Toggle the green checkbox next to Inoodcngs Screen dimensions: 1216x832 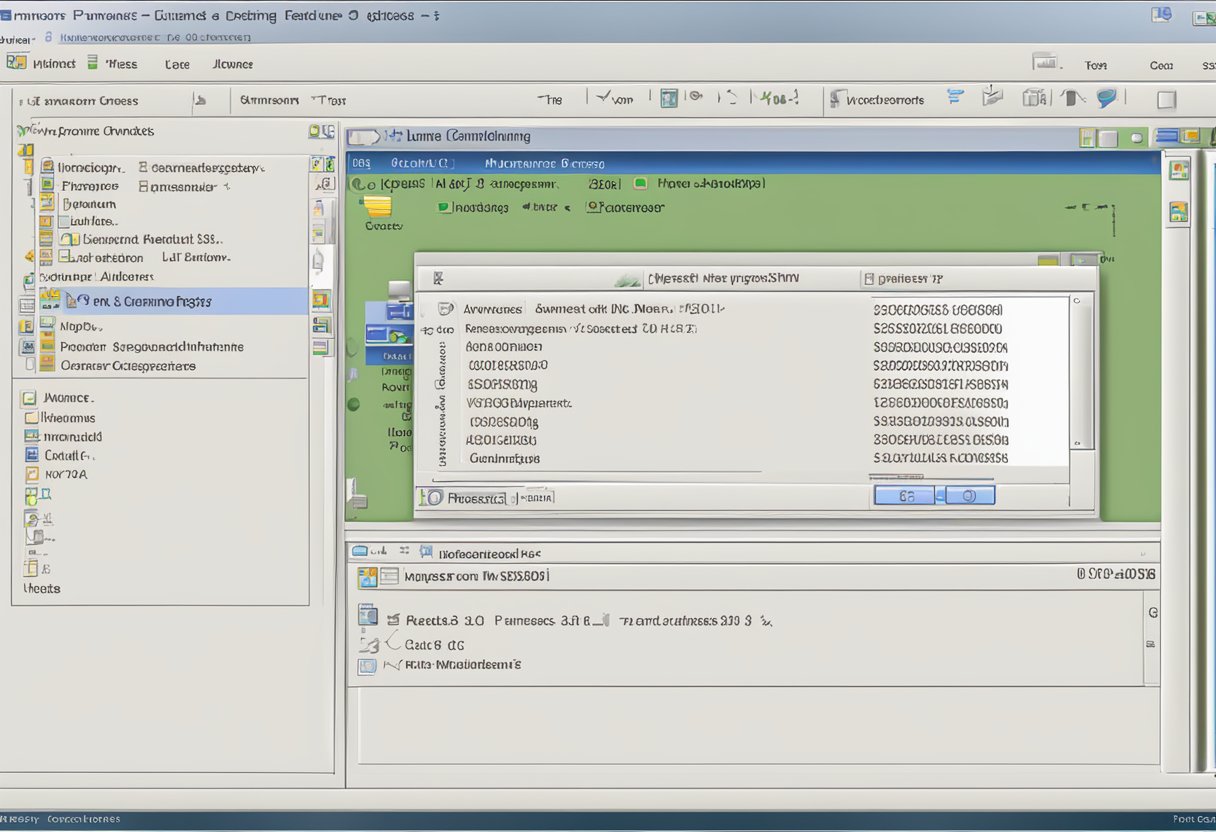pyautogui.click(x=444, y=208)
